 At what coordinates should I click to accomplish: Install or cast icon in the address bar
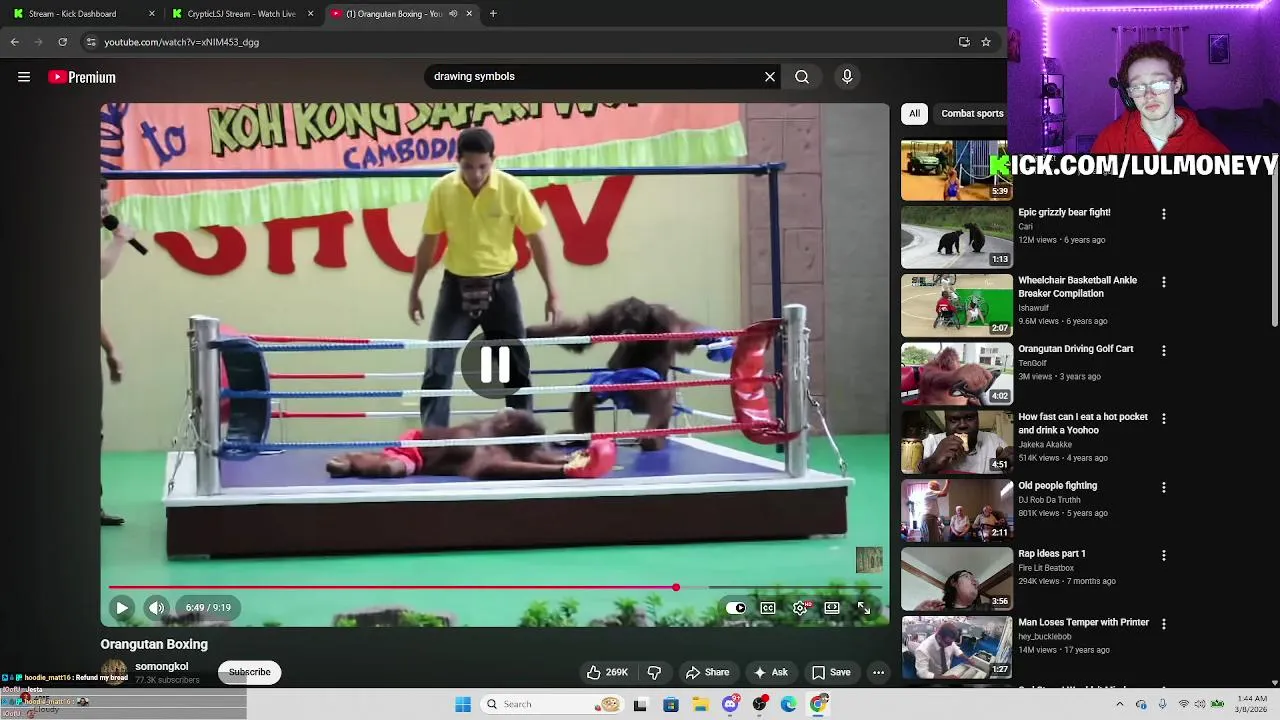click(x=964, y=42)
